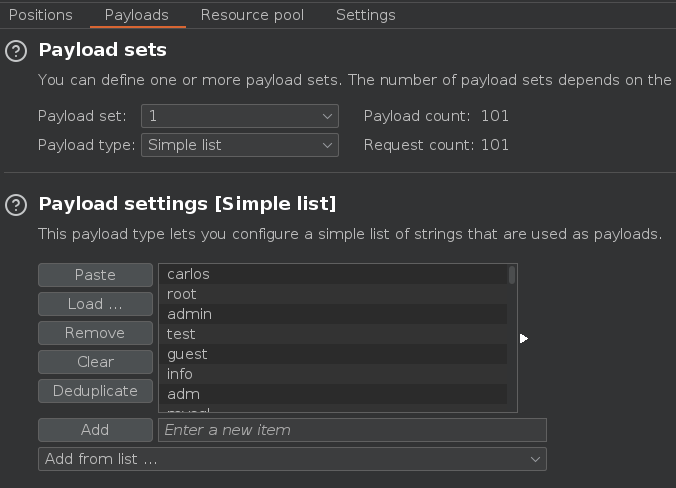The width and height of the screenshot is (676, 488).
Task: Expand the Payload type dropdown
Action: tap(240, 145)
